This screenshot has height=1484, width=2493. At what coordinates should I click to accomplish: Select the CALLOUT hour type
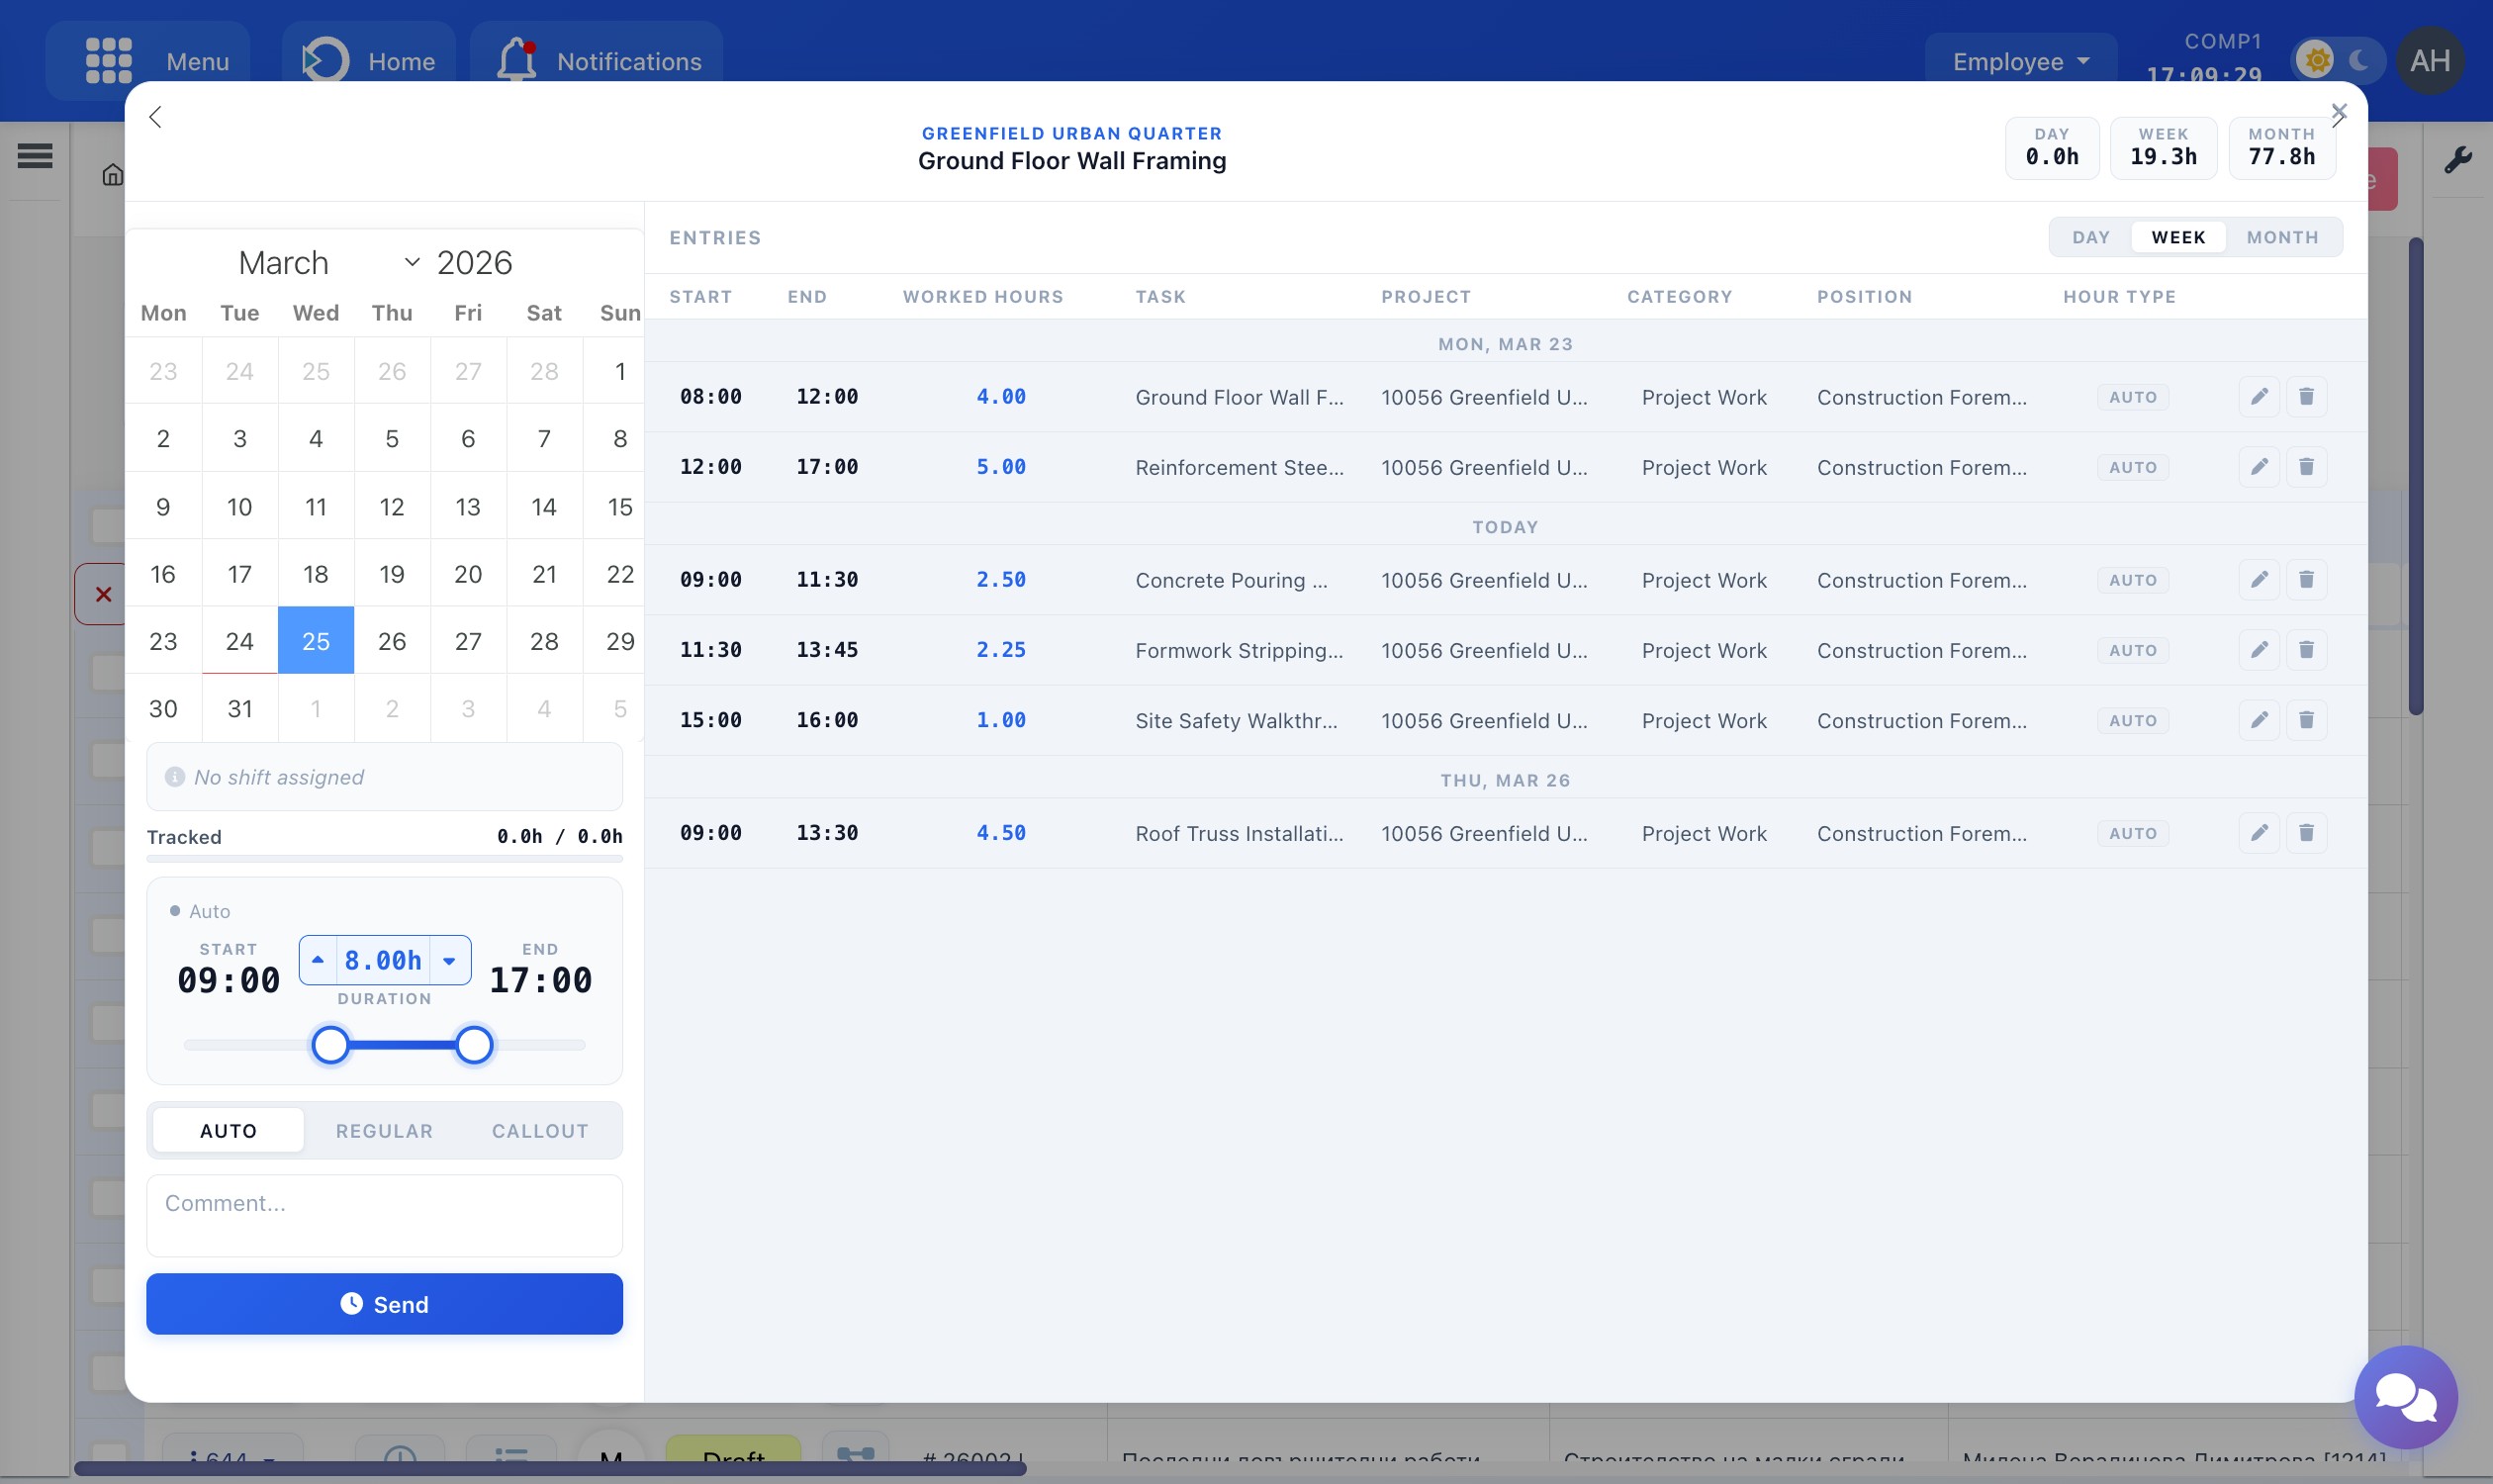click(x=539, y=1130)
